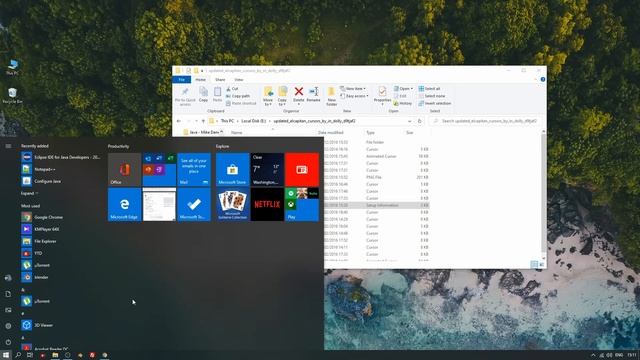
Task: Open the Easy access dropdown
Action: point(354,96)
